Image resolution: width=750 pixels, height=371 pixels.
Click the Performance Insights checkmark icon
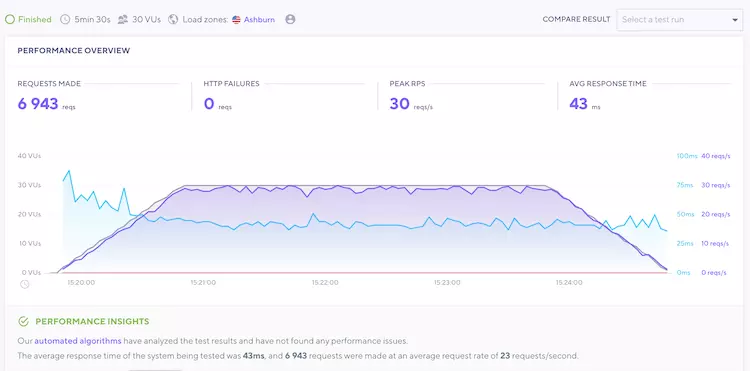23,321
